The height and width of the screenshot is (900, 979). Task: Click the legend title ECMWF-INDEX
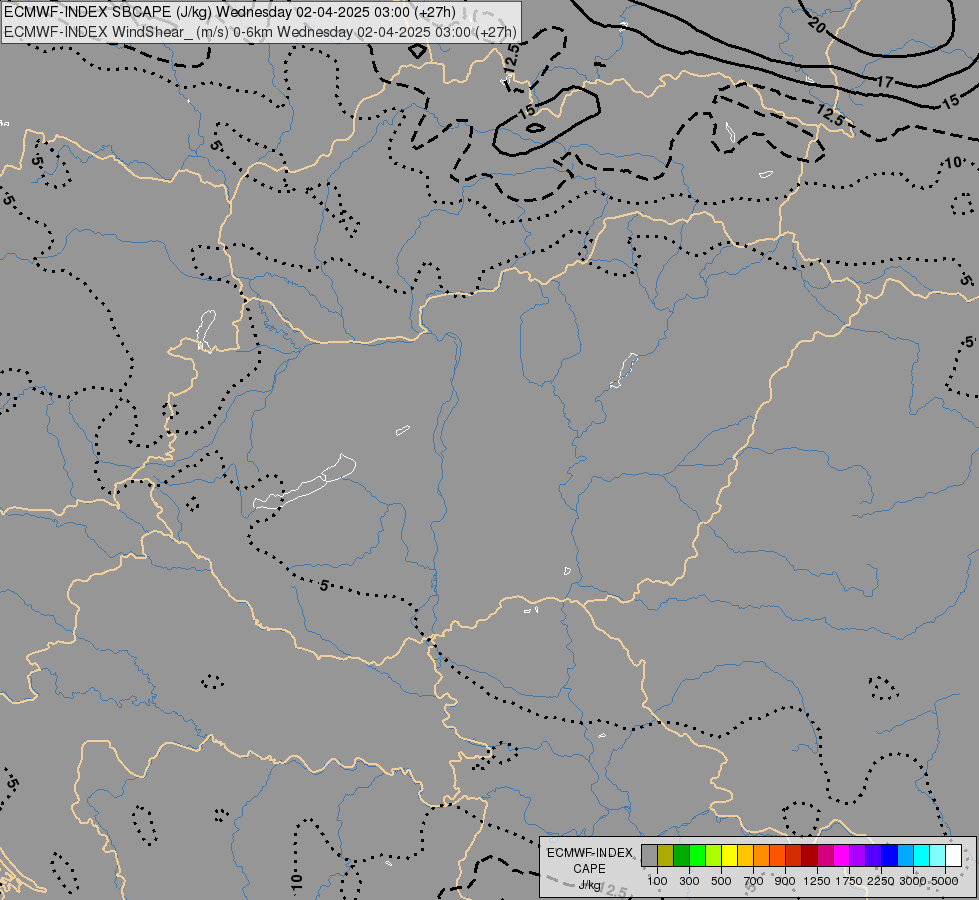(590, 853)
